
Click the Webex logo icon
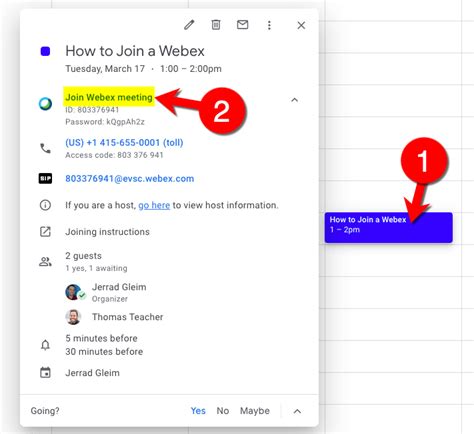point(45,104)
